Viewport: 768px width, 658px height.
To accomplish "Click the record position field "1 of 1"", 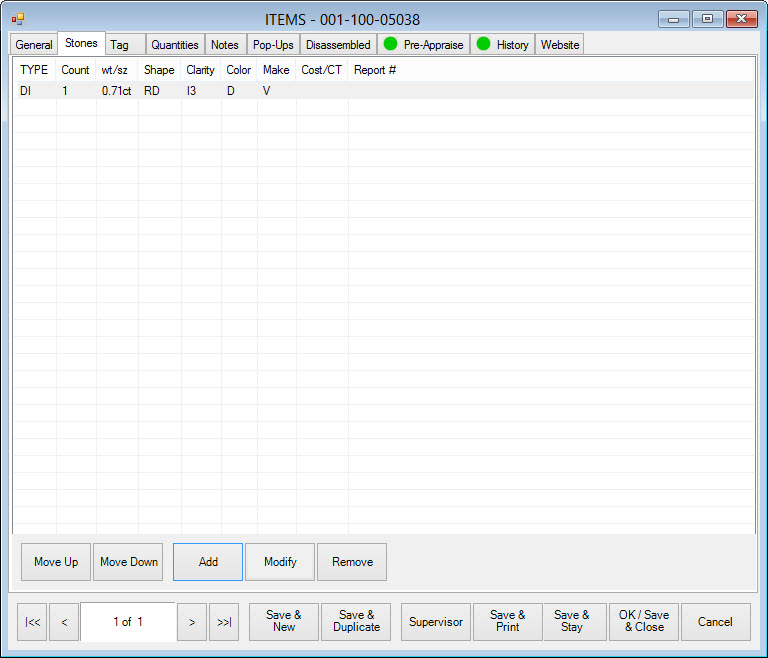I will click(128, 622).
